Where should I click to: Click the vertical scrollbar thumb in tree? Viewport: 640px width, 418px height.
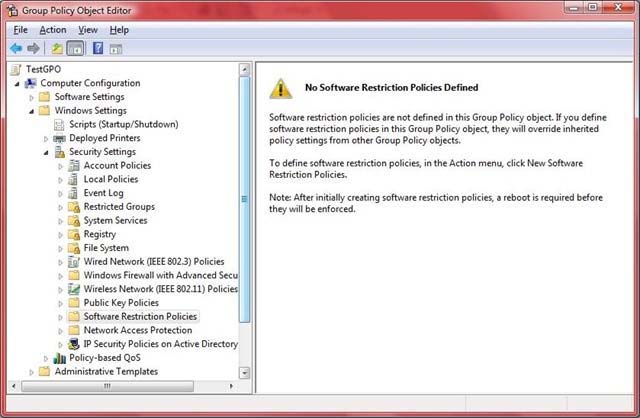[x=244, y=200]
